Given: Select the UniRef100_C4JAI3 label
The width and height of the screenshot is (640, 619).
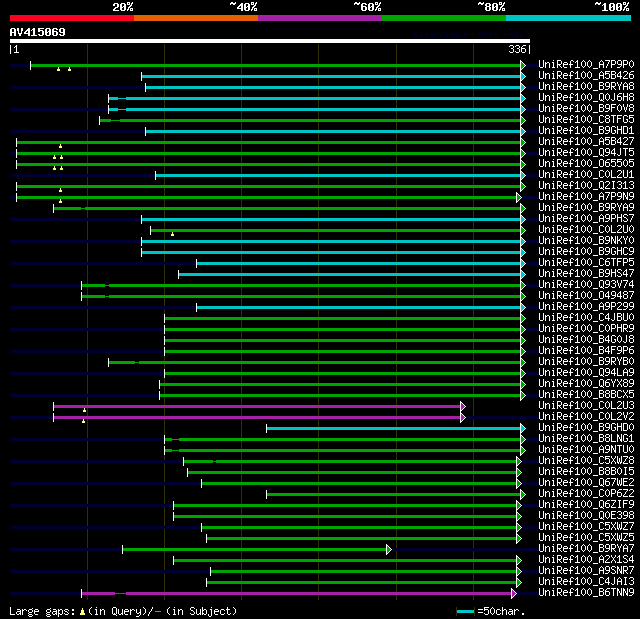Looking at the screenshot, I should 586,582.
